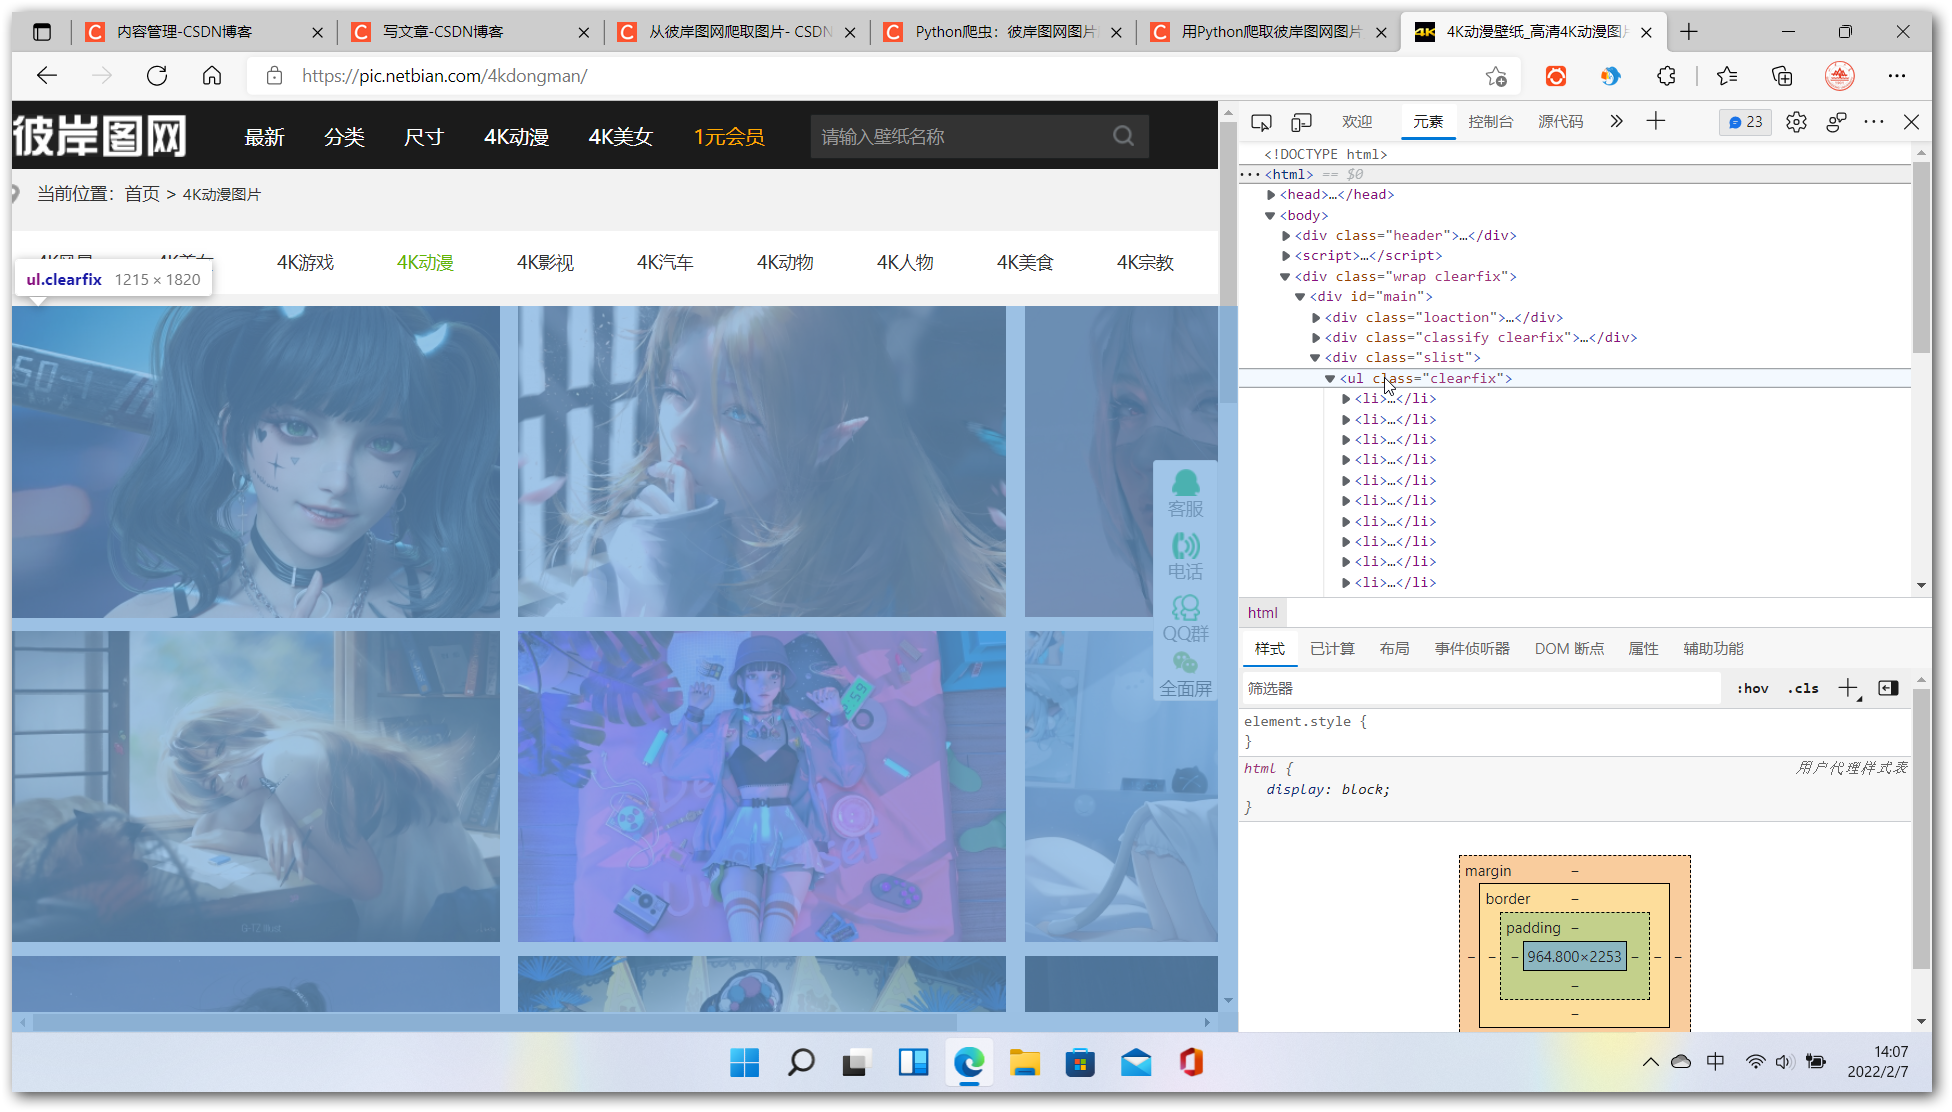Expand div class loaction node
1952x1112 pixels.
[1316, 318]
